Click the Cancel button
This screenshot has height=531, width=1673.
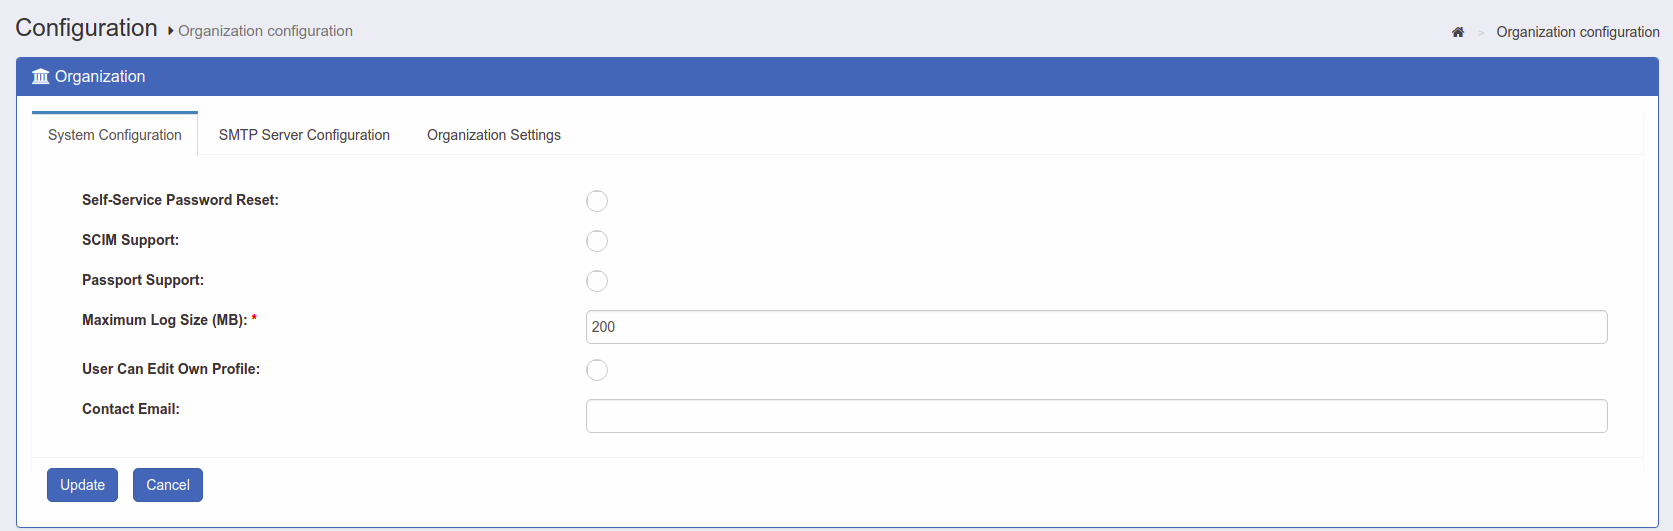pyautogui.click(x=168, y=485)
